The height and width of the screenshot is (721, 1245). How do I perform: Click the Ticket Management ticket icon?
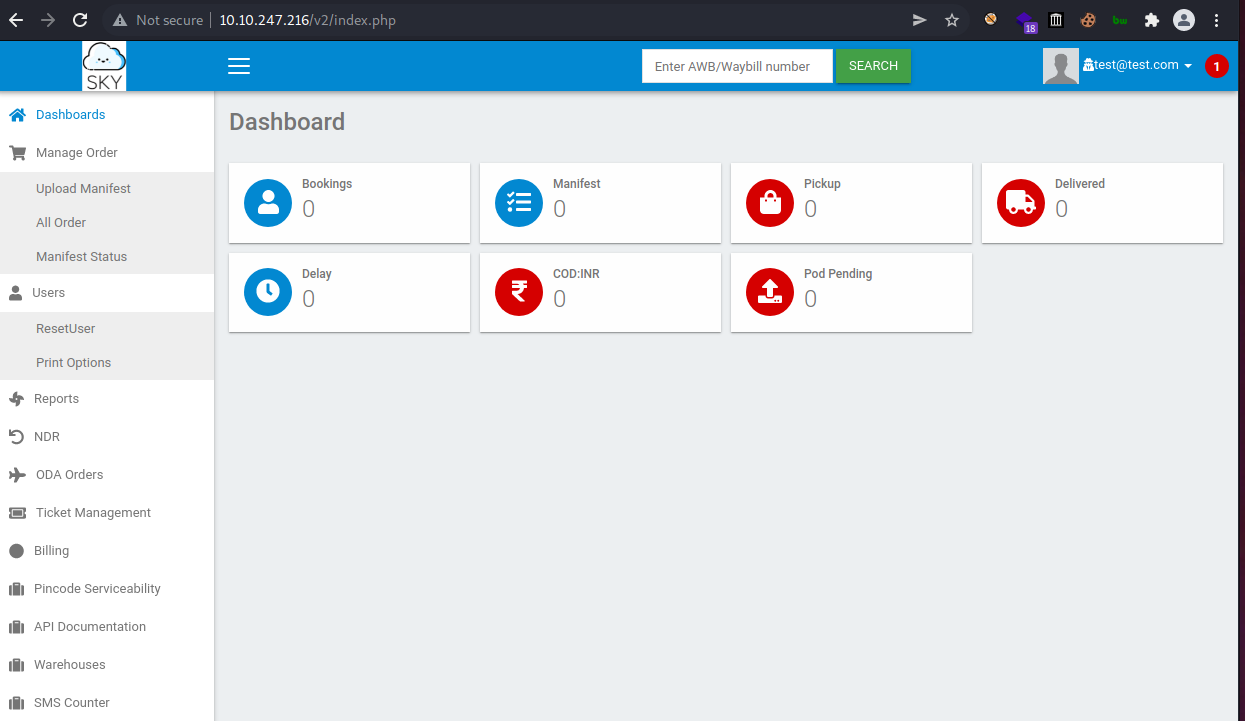click(17, 513)
